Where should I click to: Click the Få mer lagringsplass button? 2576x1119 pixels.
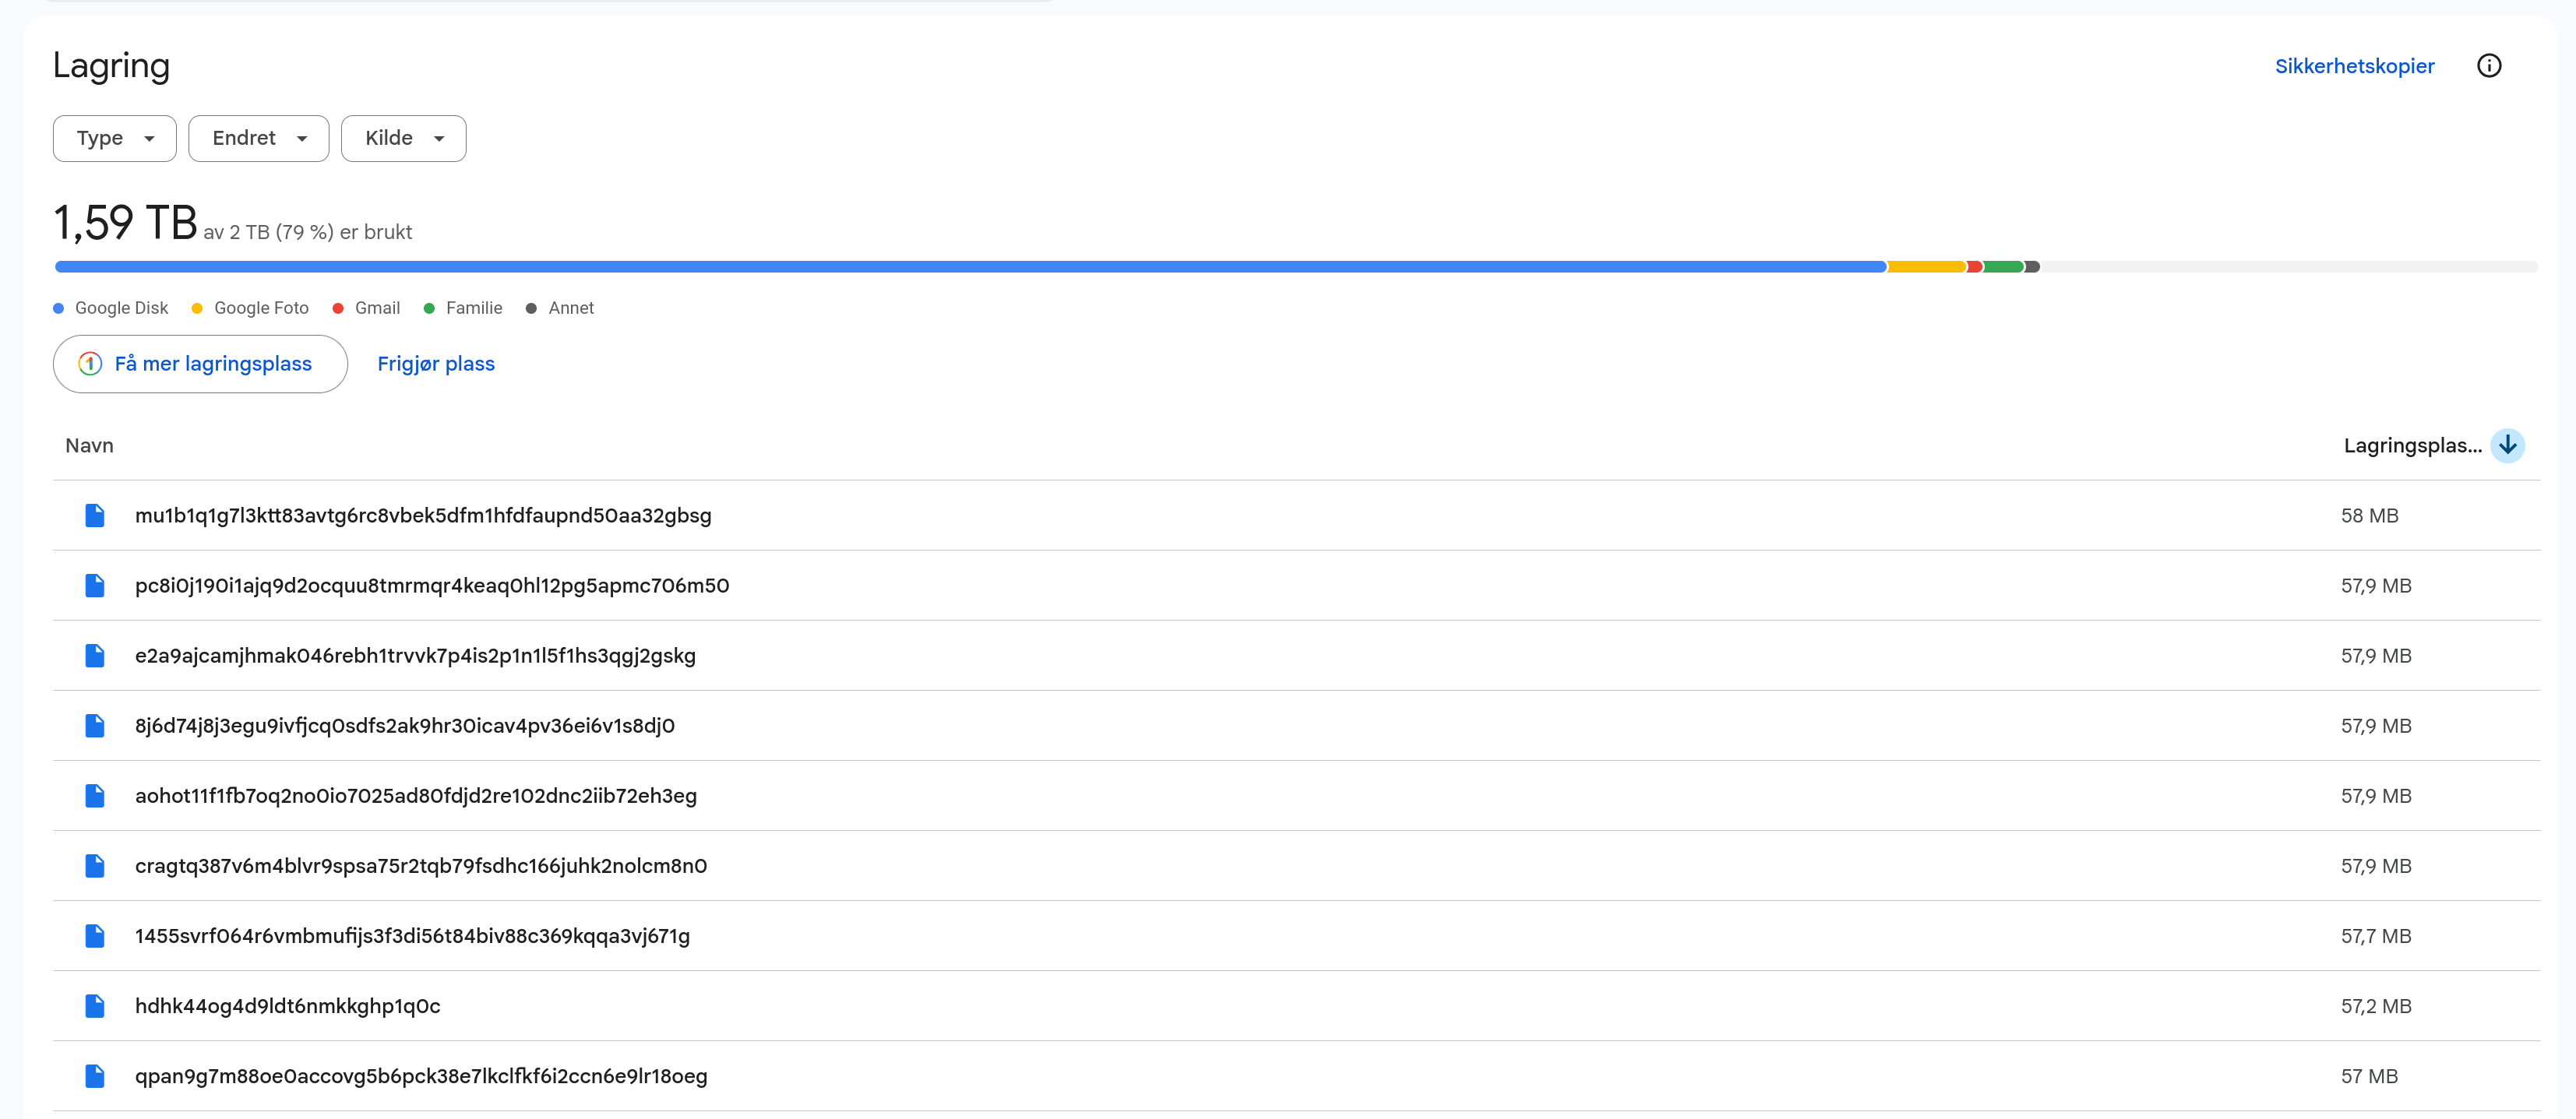coord(200,364)
